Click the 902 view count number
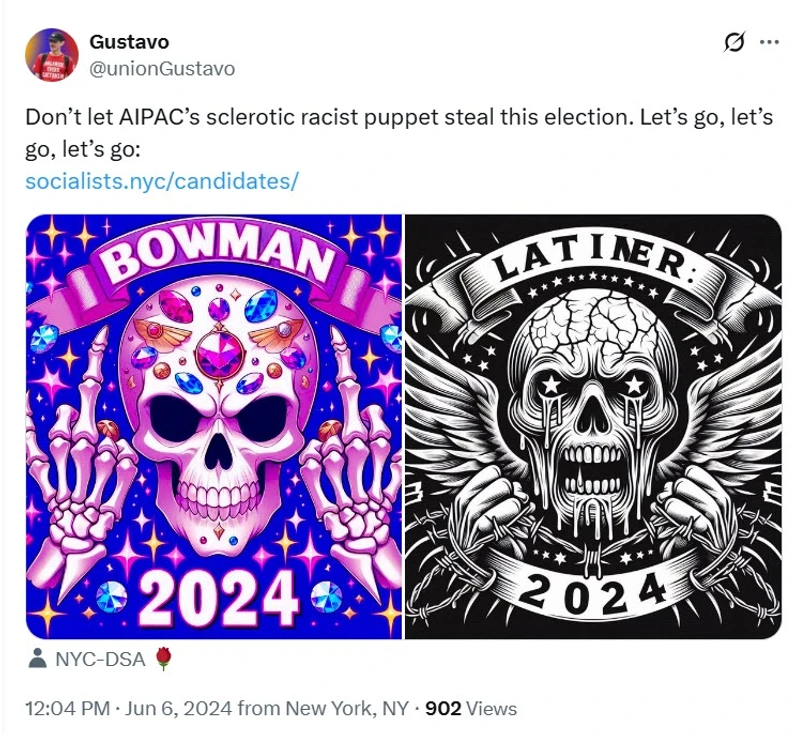The width and height of the screenshot is (800, 734). coord(443,709)
